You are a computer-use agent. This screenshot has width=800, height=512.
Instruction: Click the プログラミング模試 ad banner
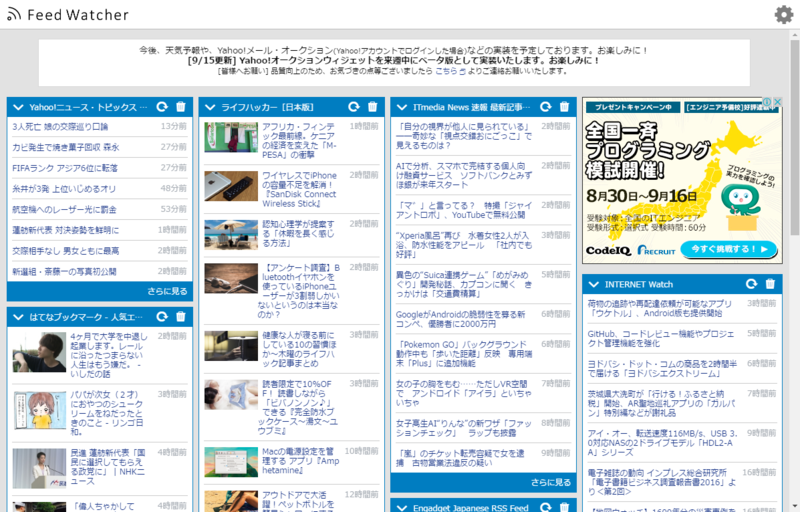(x=682, y=181)
